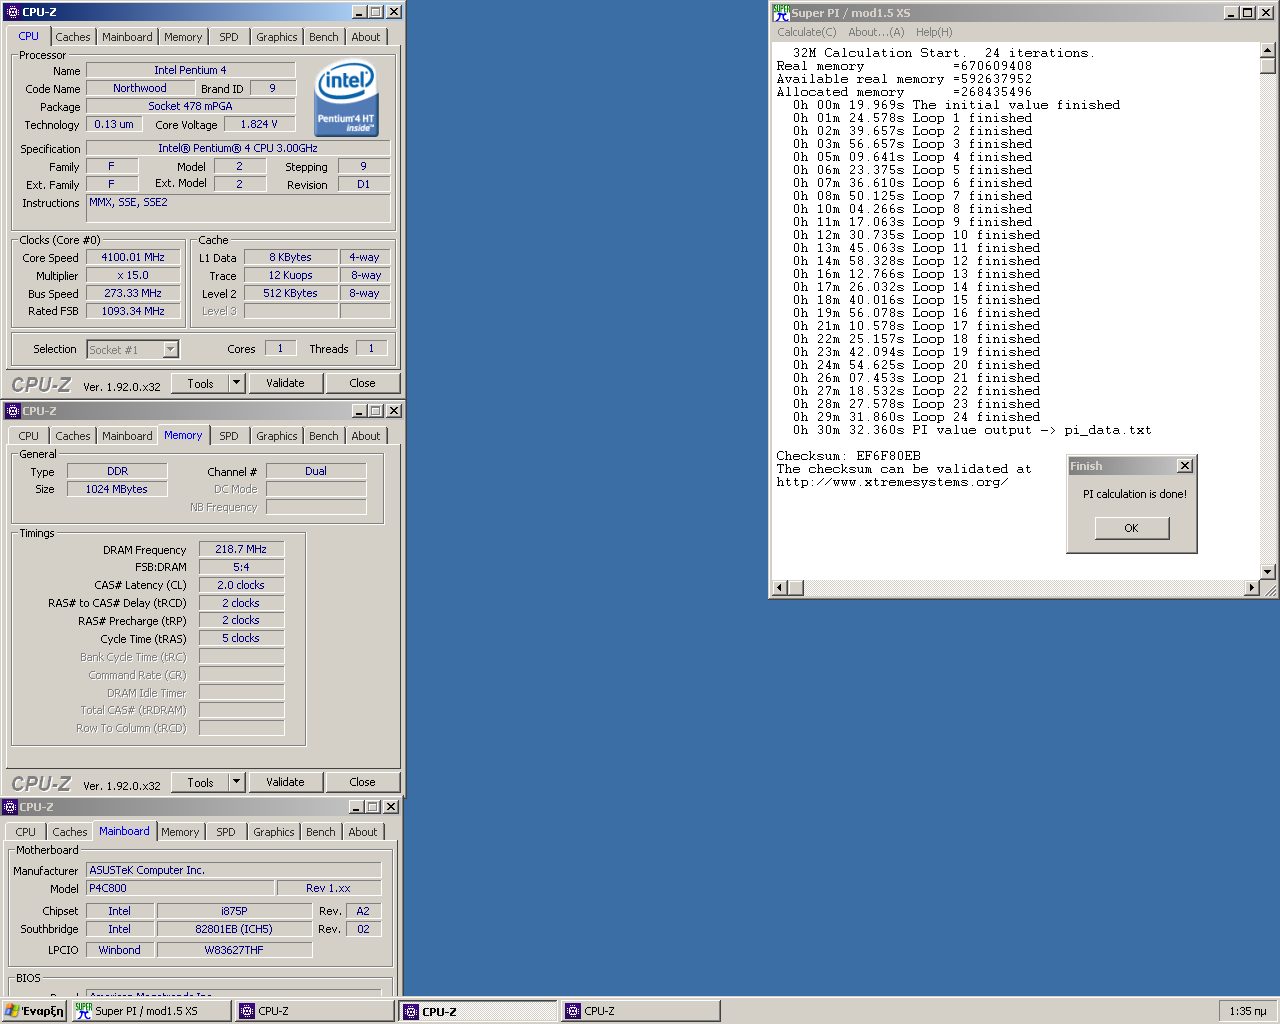
Task: Click the xtremesystems.org URL text
Action: (892, 482)
